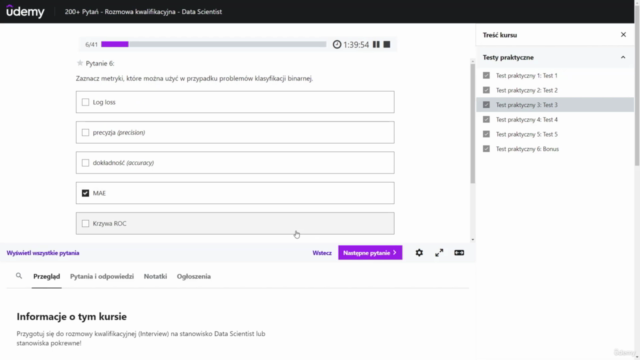Toggle expanded view mode icon
This screenshot has width=640, height=360.
pyautogui.click(x=459, y=253)
